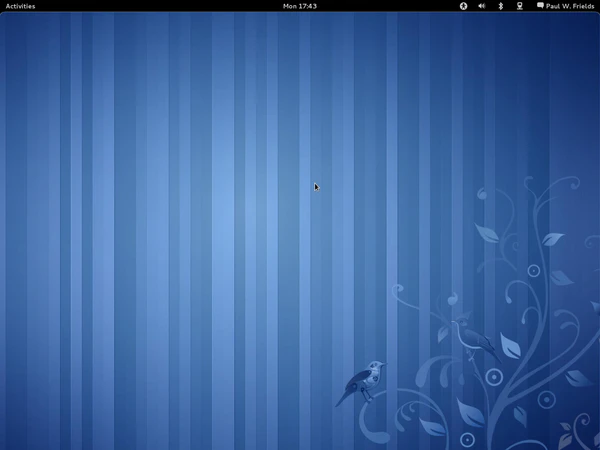Screen dimensions: 600x450
Task: Click empty top bar space right of the clock
Action: click(x=390, y=6)
